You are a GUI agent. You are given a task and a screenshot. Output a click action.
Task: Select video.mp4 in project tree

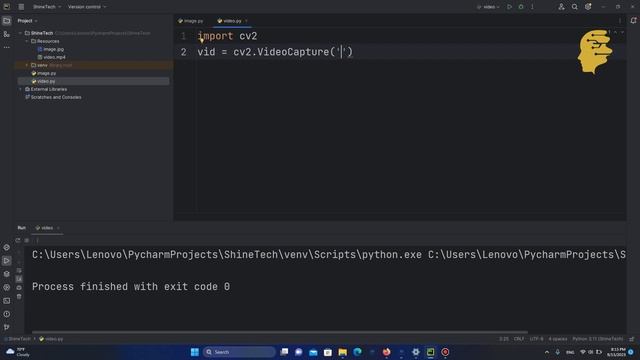point(51,57)
